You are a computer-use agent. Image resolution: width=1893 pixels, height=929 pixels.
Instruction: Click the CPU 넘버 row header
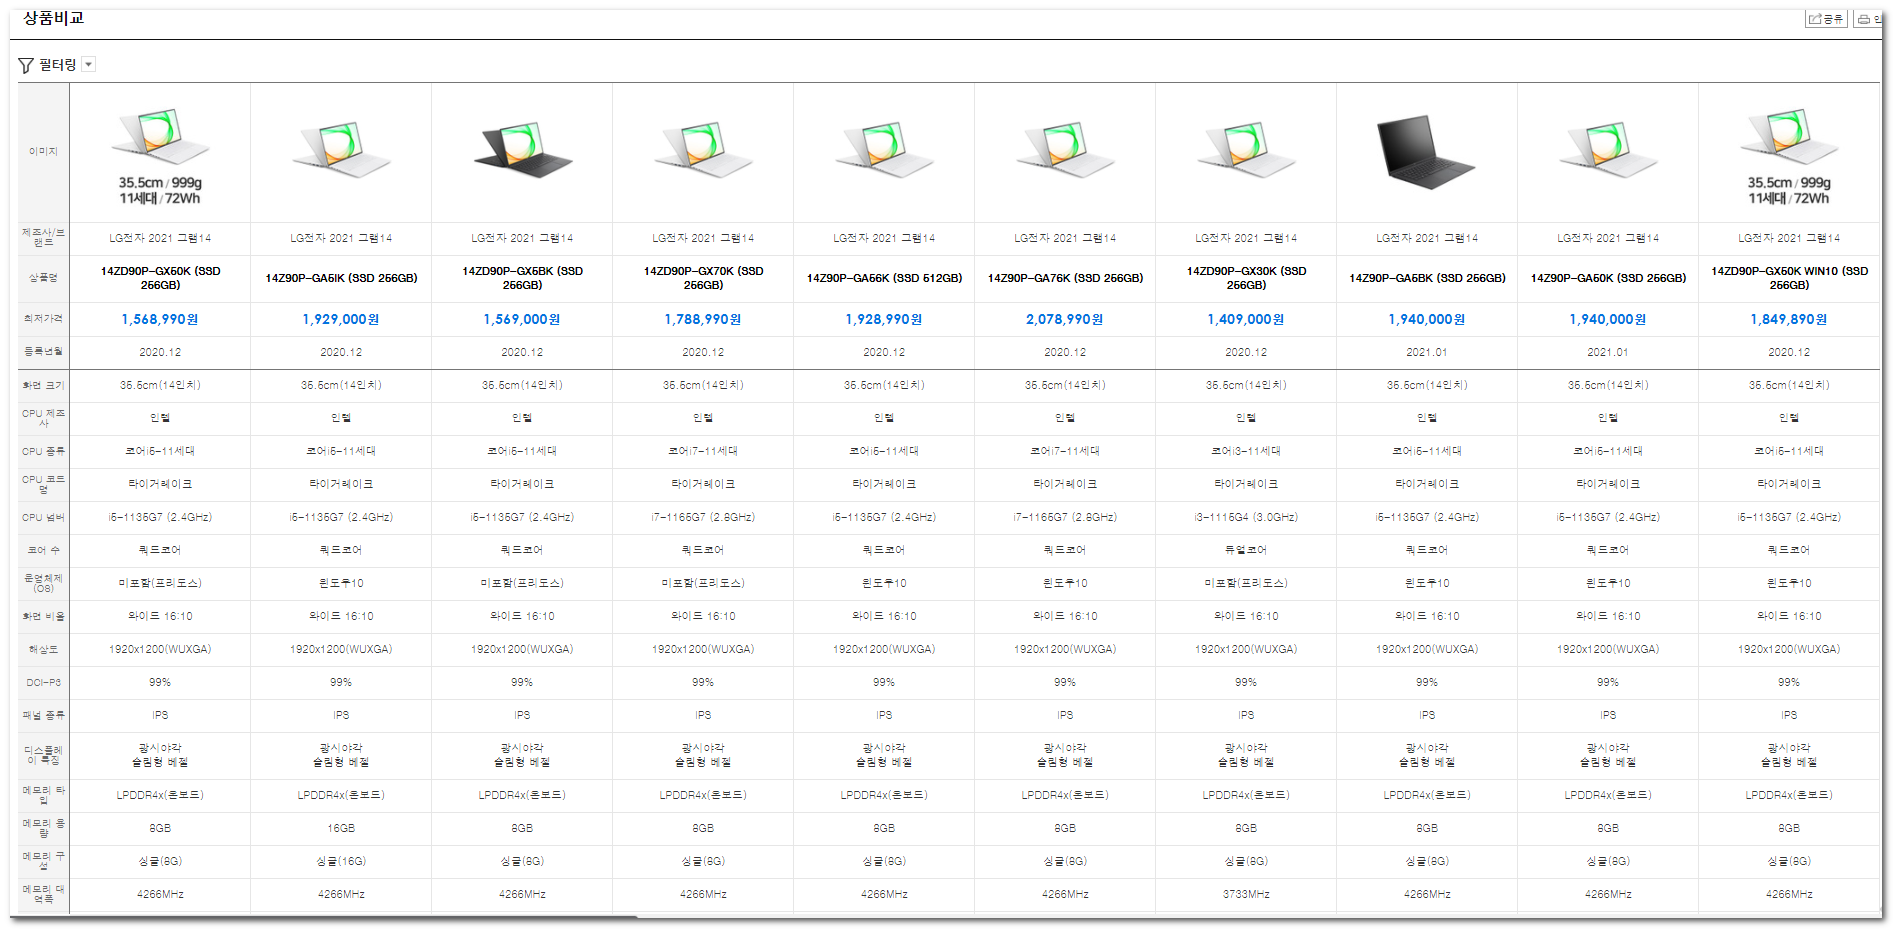pyautogui.click(x=43, y=518)
